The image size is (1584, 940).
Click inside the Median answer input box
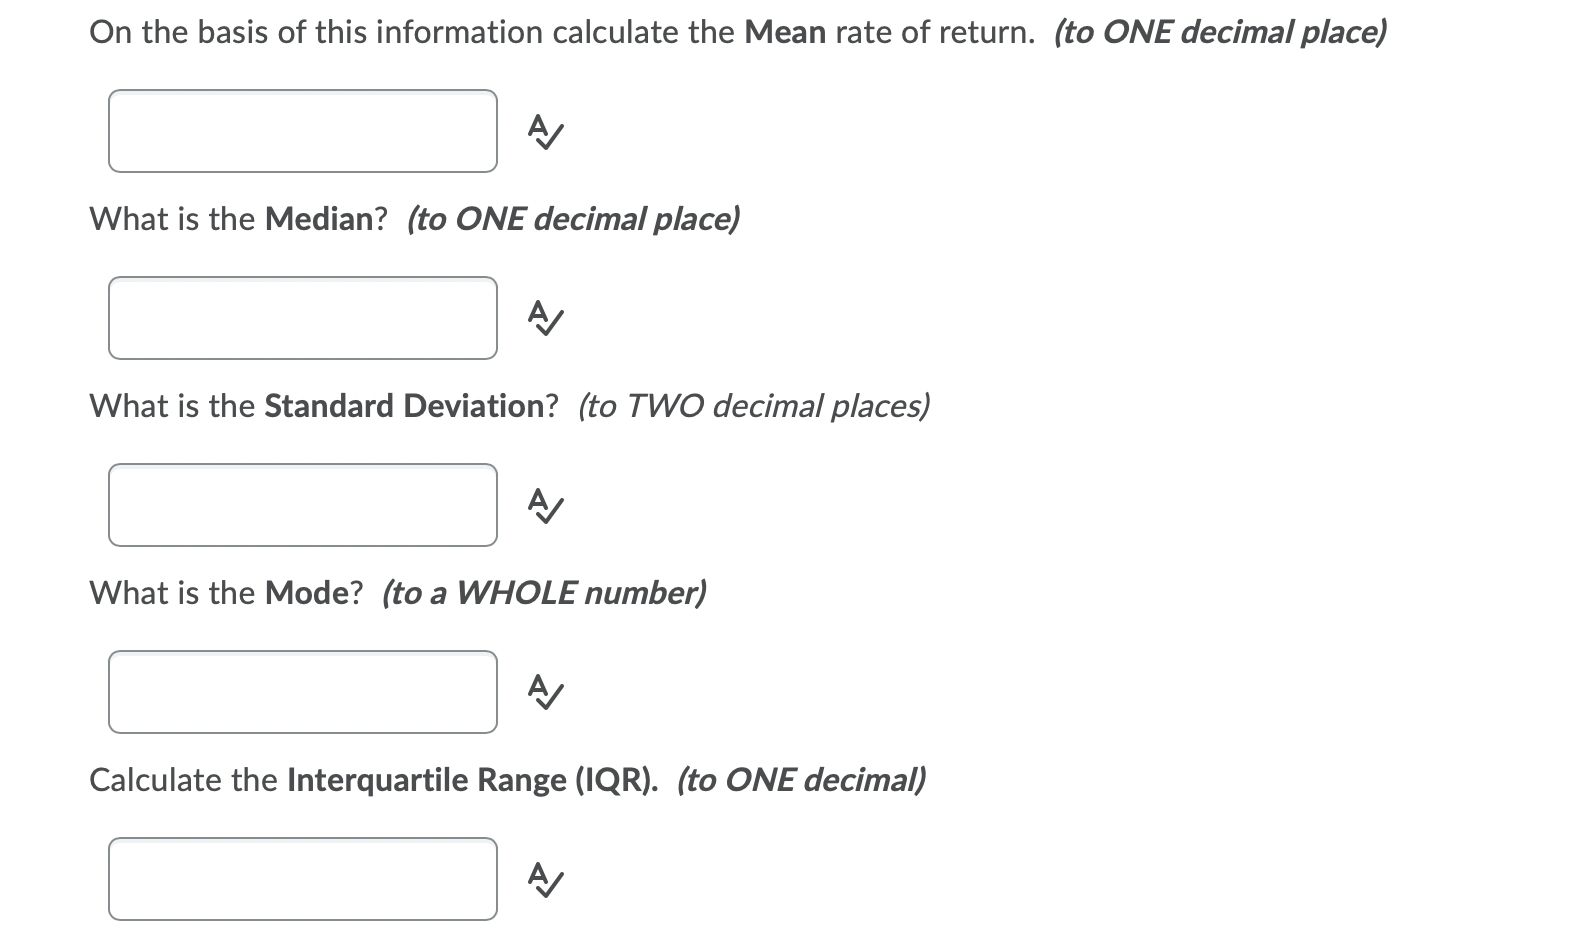[x=302, y=318]
